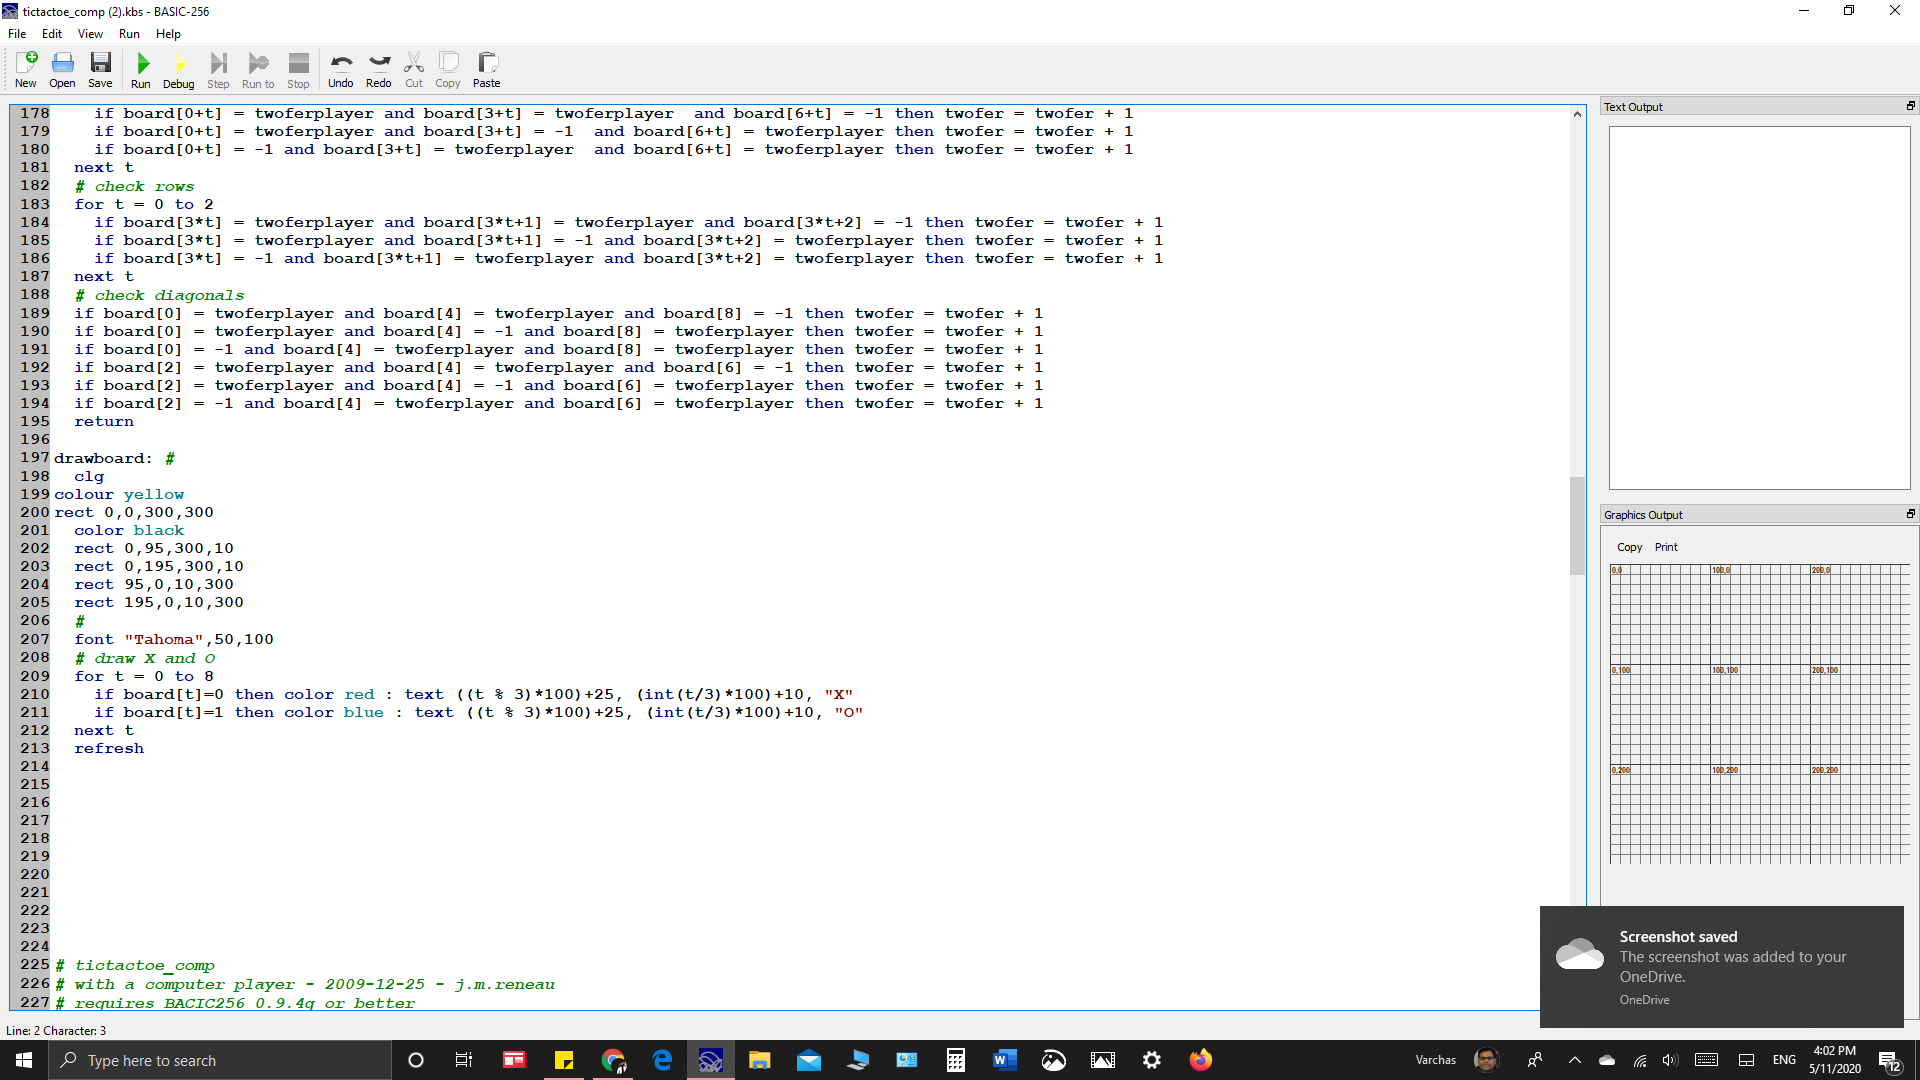The height and width of the screenshot is (1080, 1920).
Task: Open the volume control in tray
Action: pyautogui.click(x=1670, y=1060)
